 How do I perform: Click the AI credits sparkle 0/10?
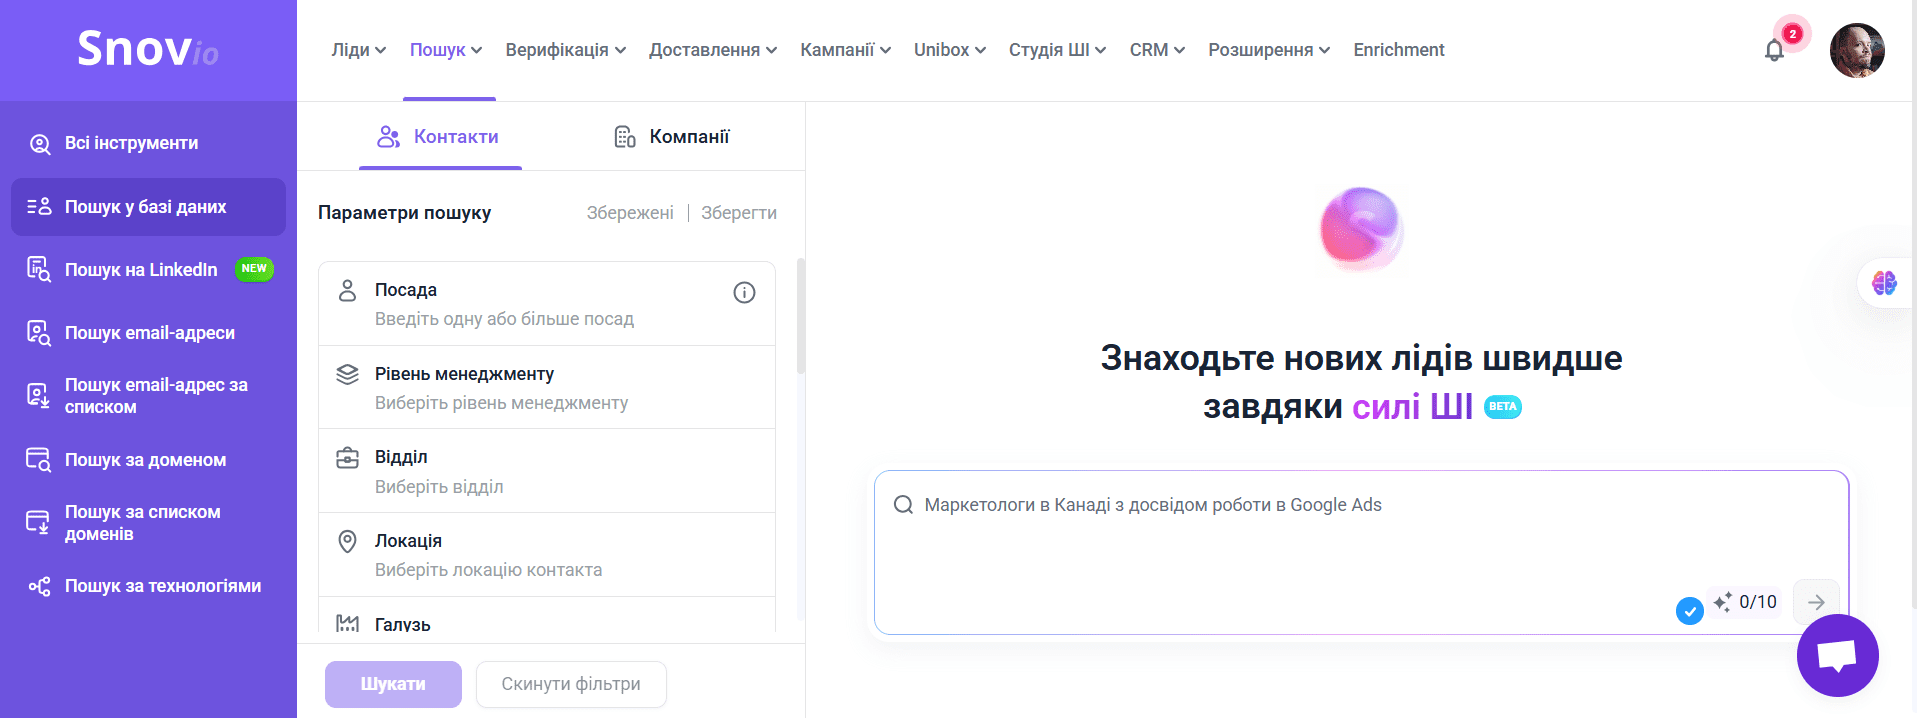(1745, 602)
